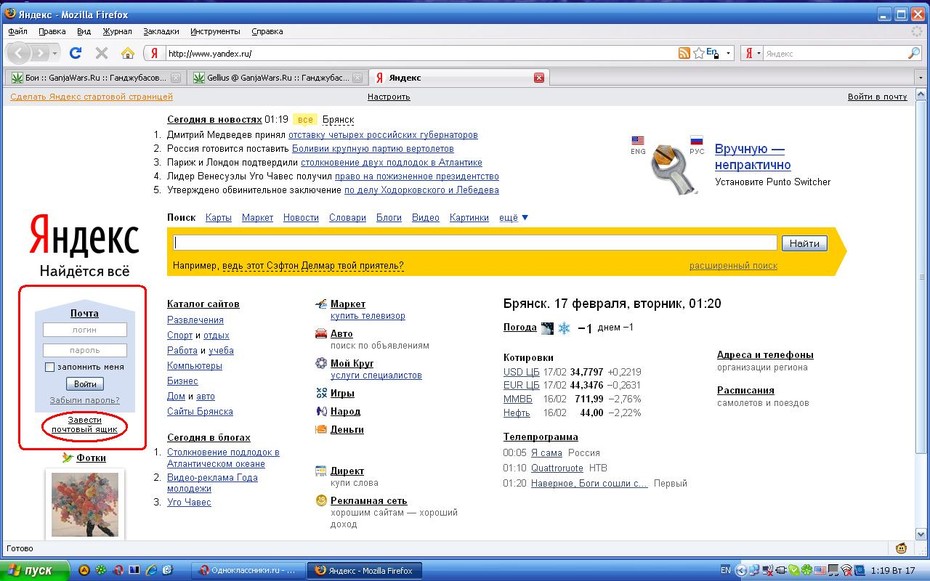Image resolution: width=930 pixels, height=581 pixels.
Task: Click the РУС Russian flag icon
Action: coord(696,141)
